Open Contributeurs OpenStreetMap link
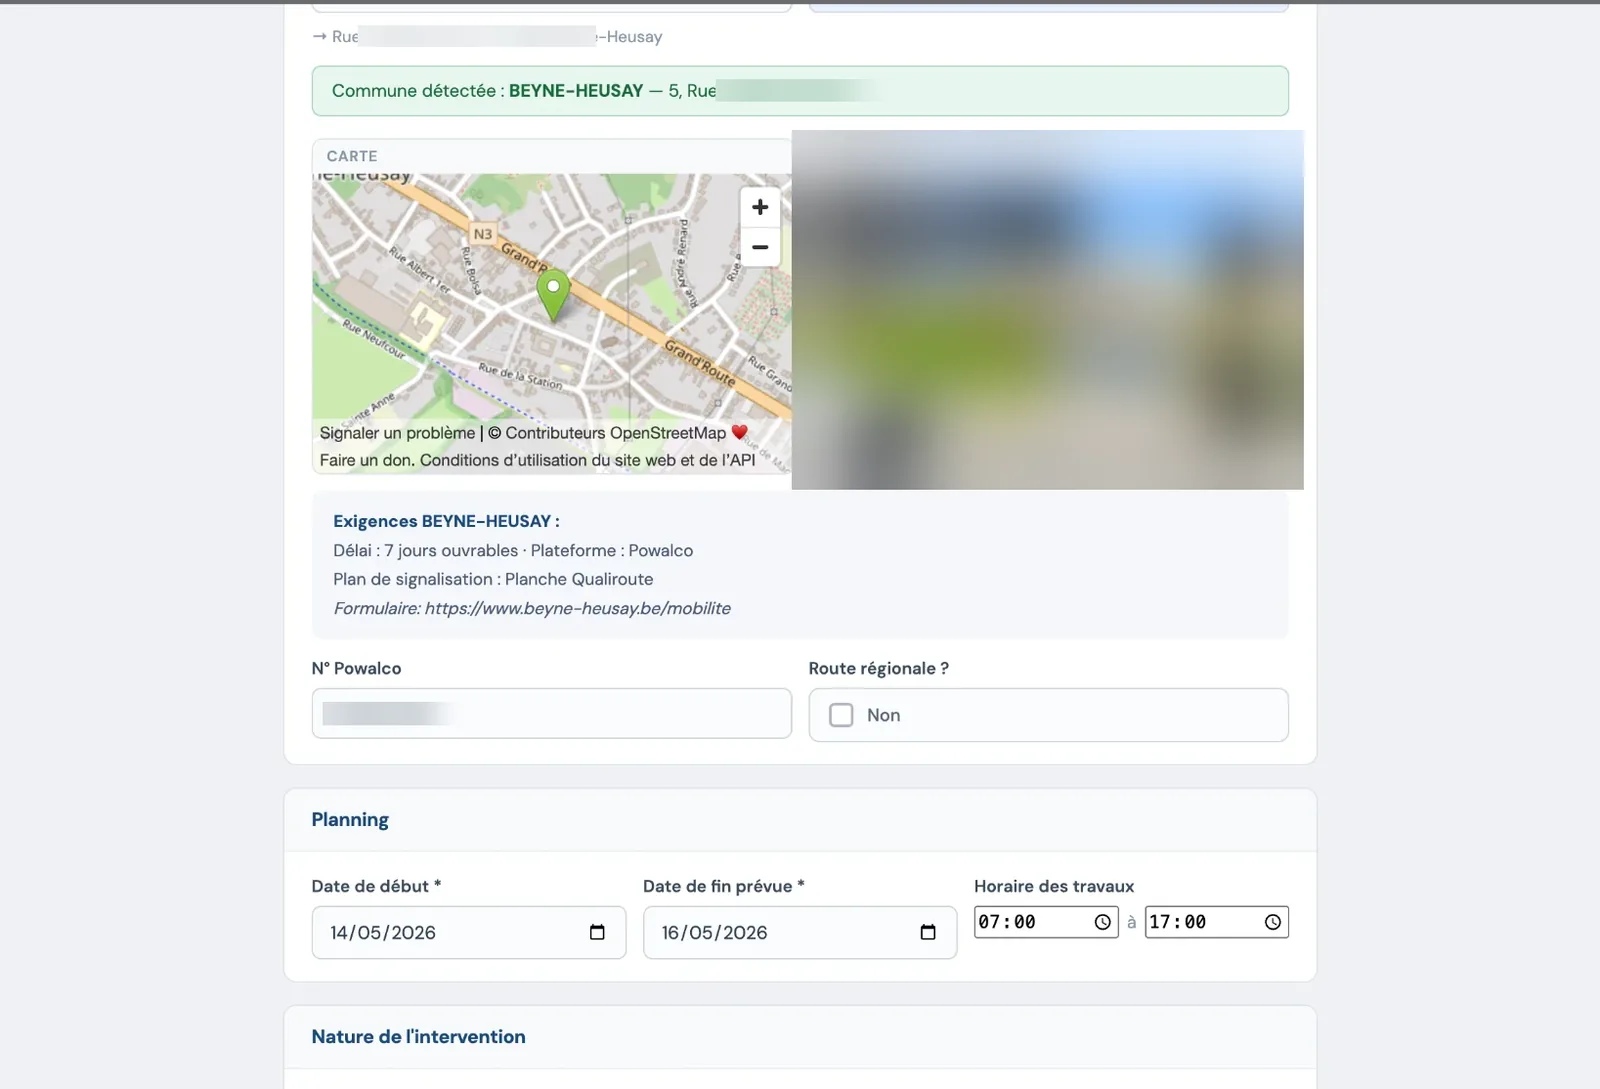The image size is (1600, 1089). click(615, 433)
